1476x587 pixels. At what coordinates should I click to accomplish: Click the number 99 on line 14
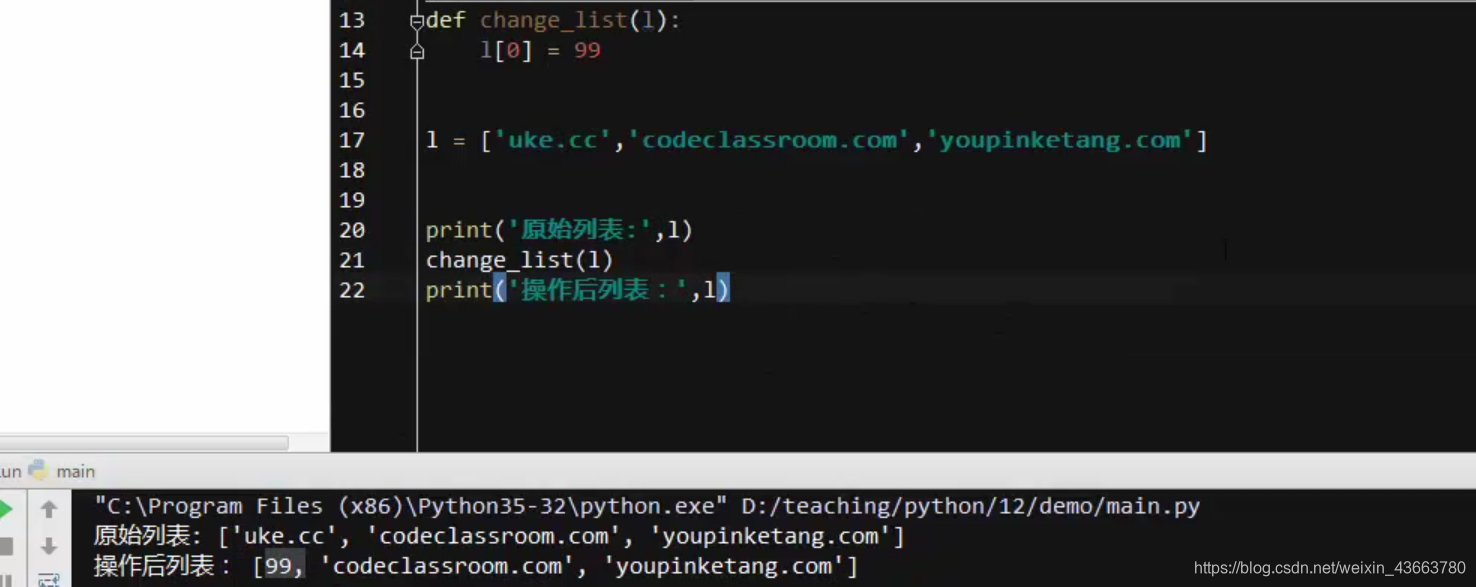point(587,50)
